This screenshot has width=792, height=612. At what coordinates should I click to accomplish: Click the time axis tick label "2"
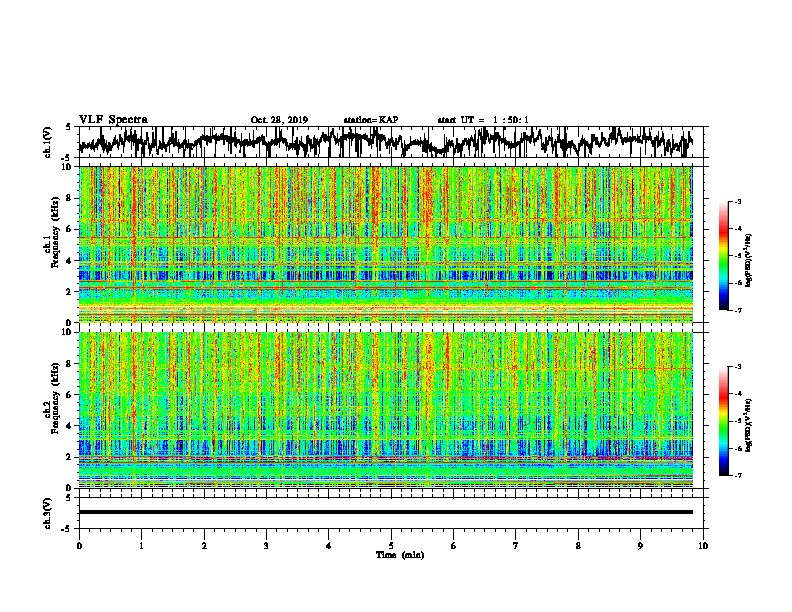[204, 546]
